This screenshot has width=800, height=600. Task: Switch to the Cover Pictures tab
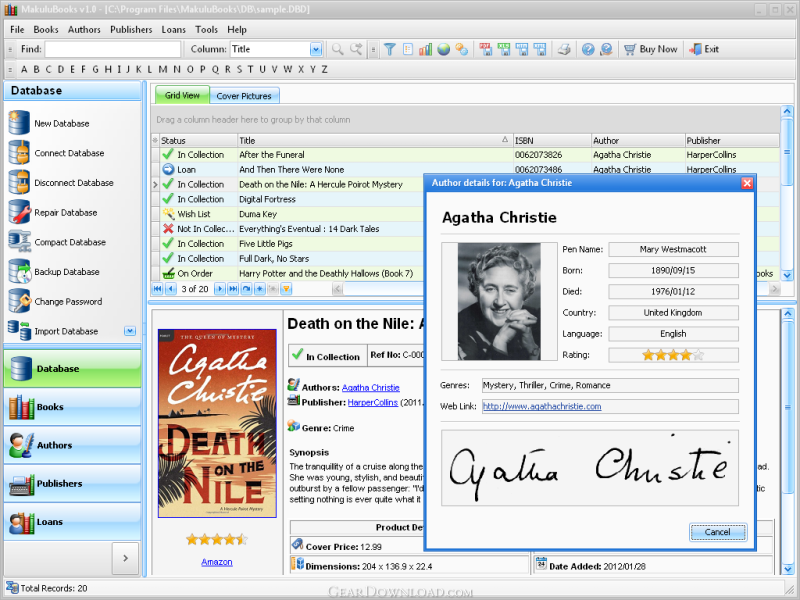click(x=244, y=96)
